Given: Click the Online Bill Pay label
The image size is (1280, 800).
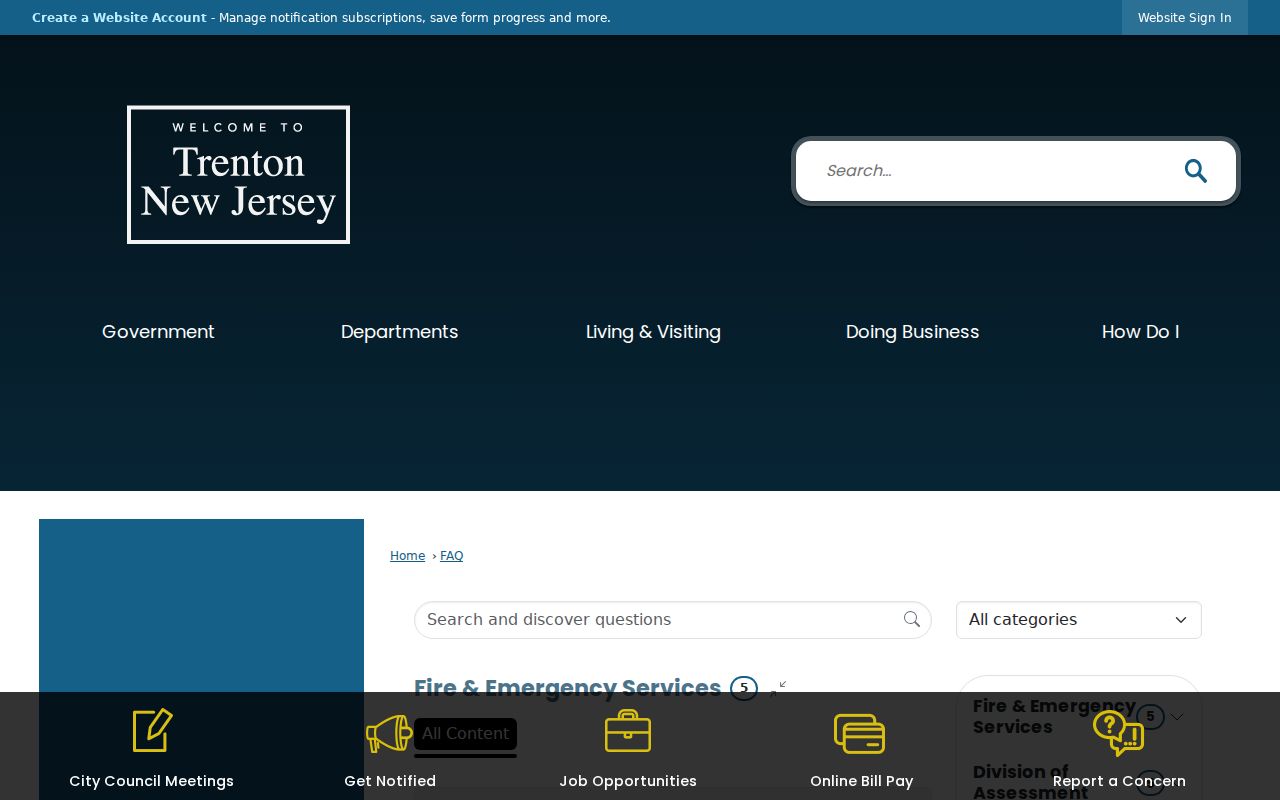Looking at the screenshot, I should tap(861, 781).
